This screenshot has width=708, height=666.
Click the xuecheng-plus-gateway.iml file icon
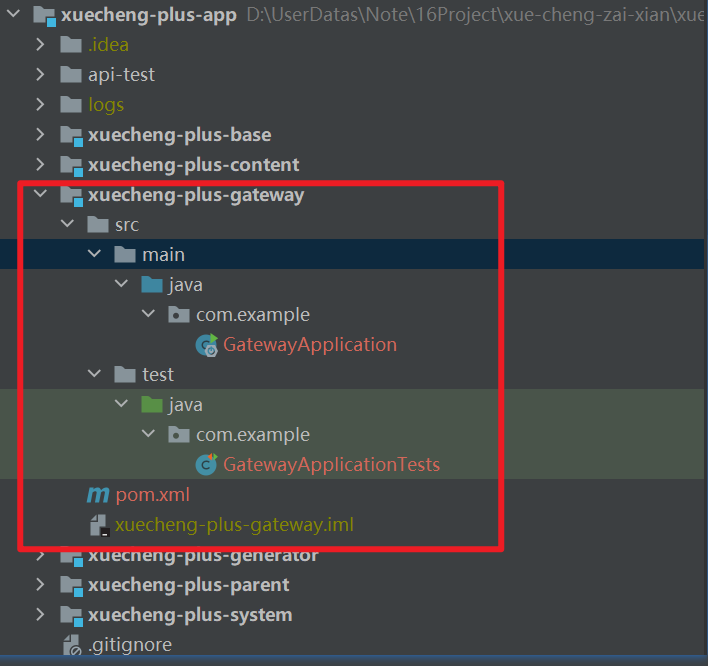(99, 526)
